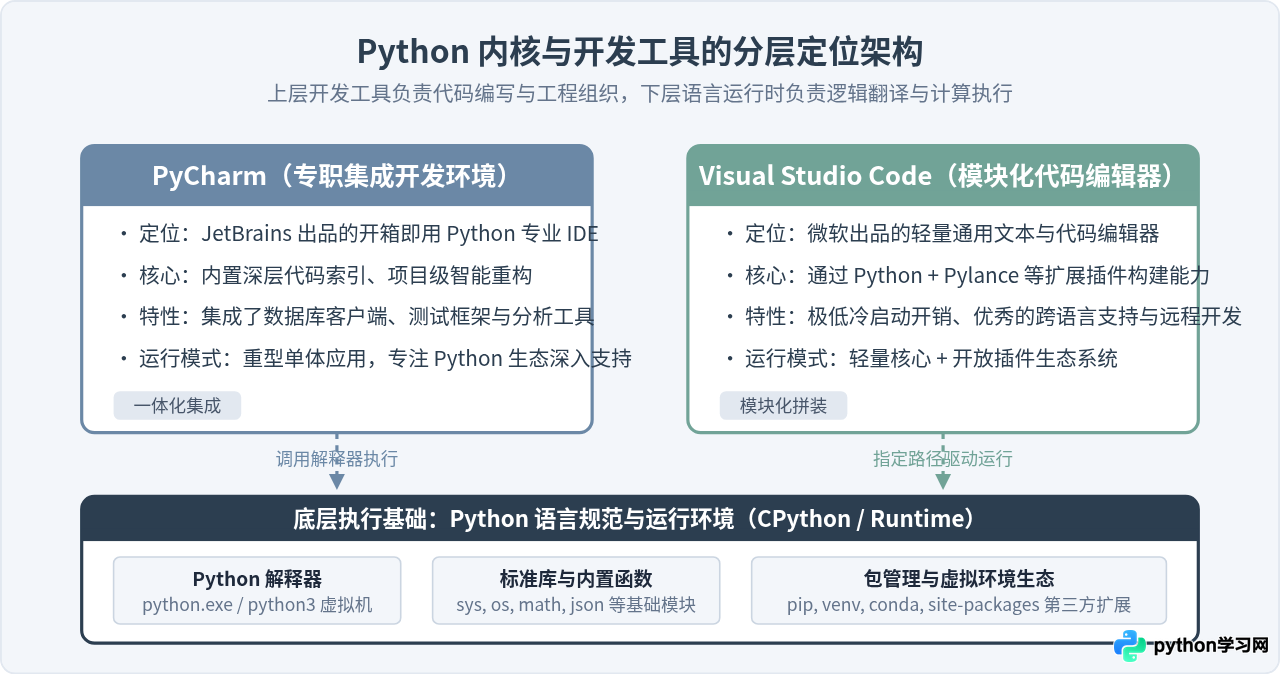Click the text "sys, os, math, json 等基础模块"
The width and height of the screenshot is (1280, 674).
click(x=576, y=605)
